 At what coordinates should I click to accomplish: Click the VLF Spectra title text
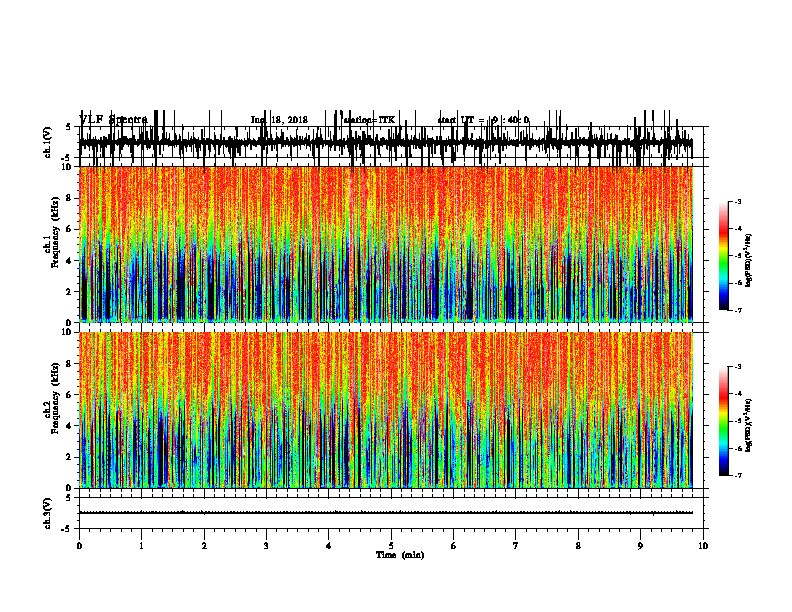113,120
